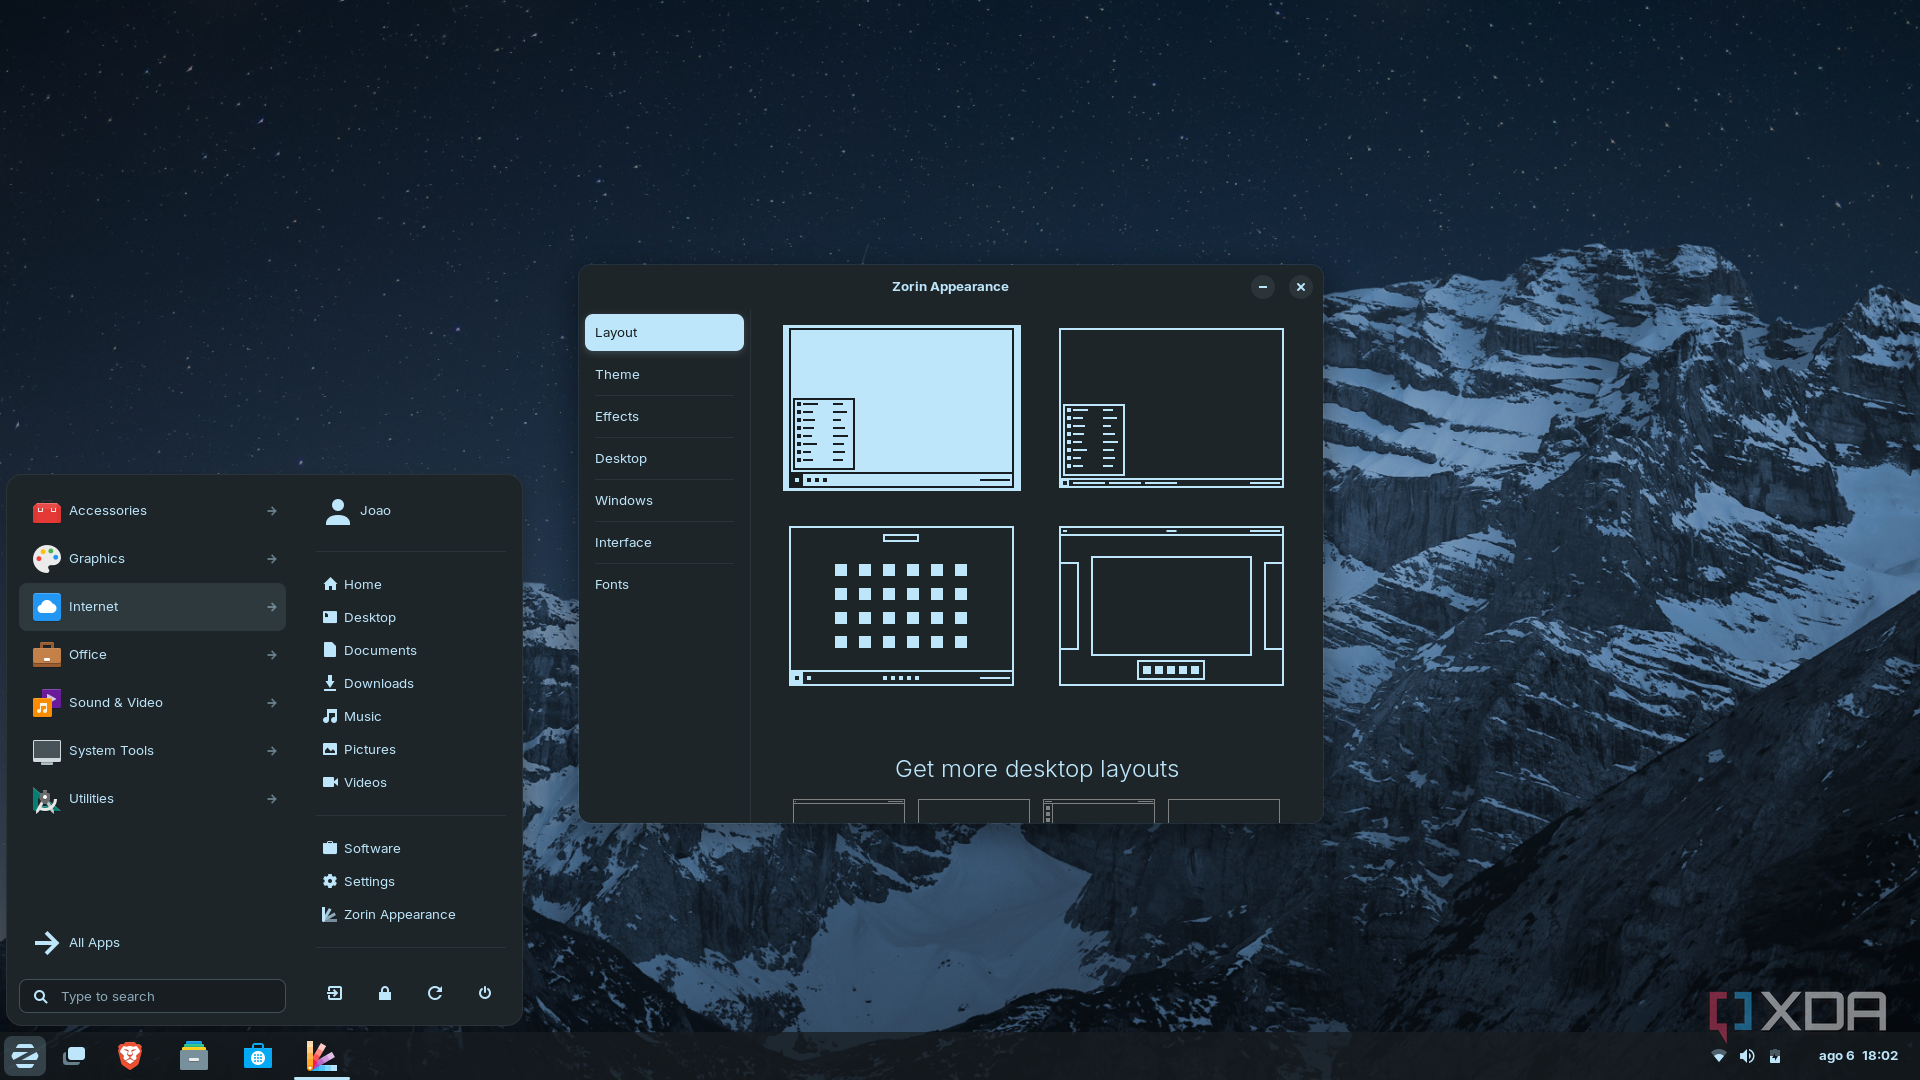The width and height of the screenshot is (1920, 1080).
Task: Click the volume icon in system tray
Action: (1747, 1056)
